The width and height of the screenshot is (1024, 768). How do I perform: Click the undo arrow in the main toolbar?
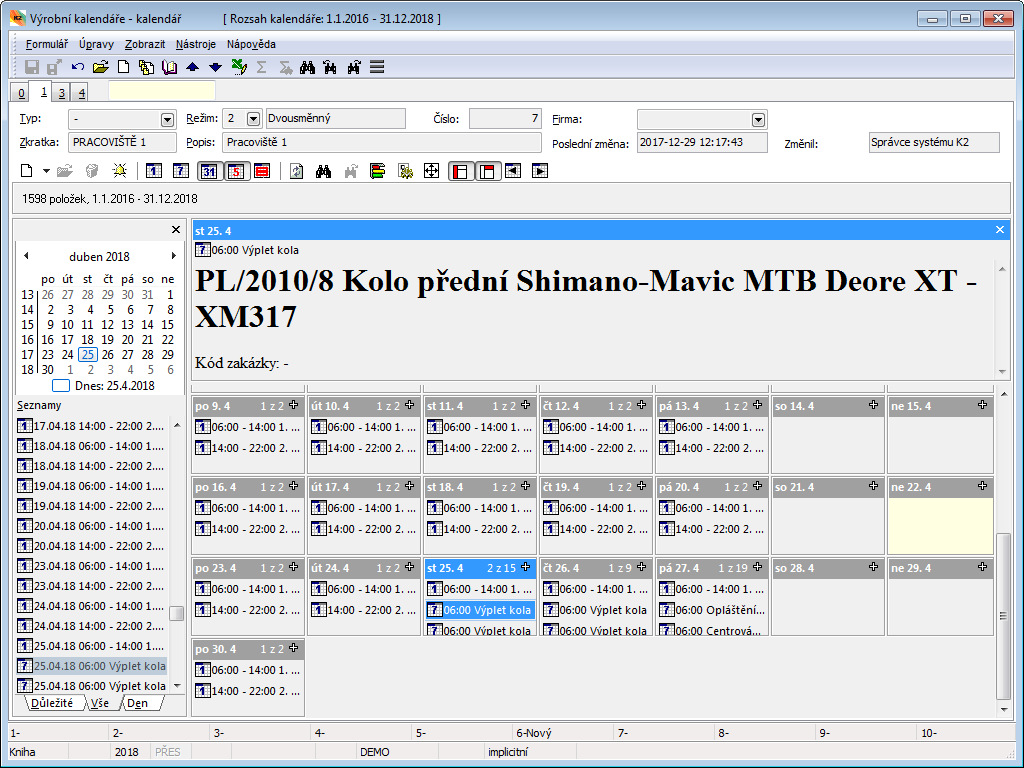[x=78, y=67]
